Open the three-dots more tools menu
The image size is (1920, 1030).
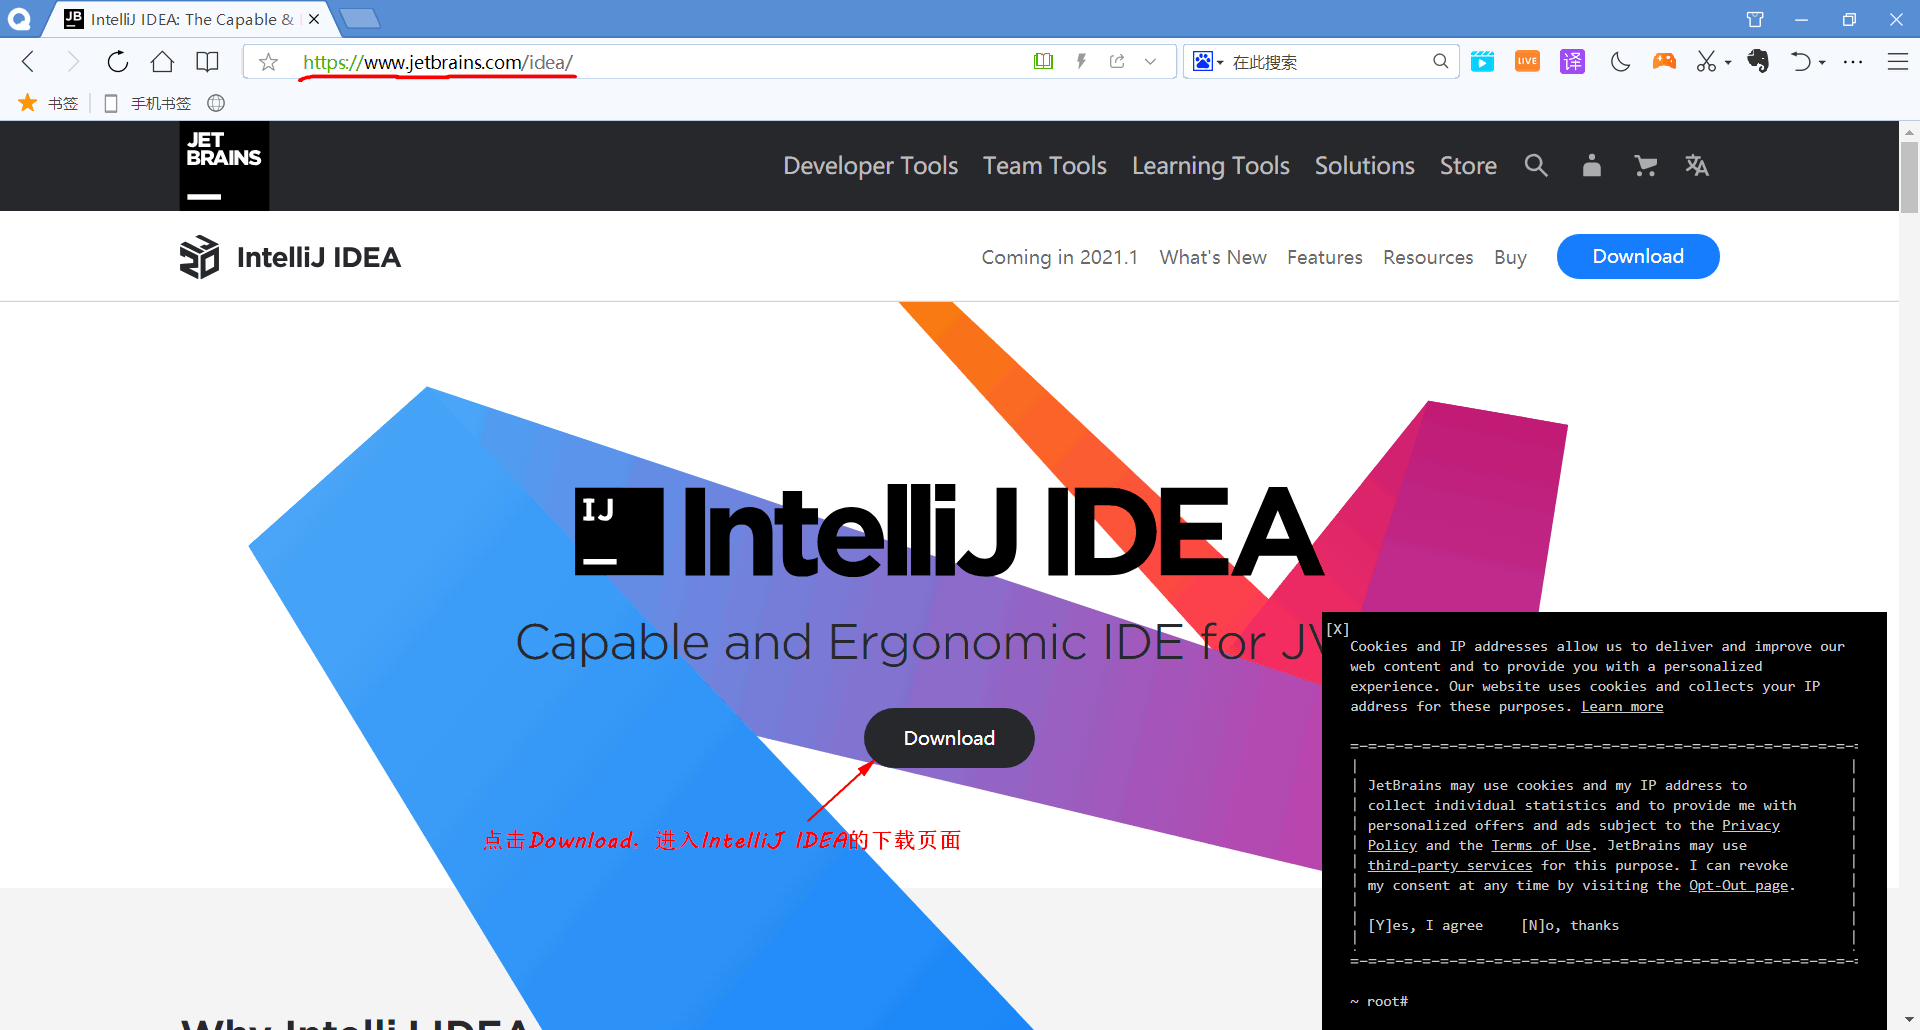pos(1853,62)
